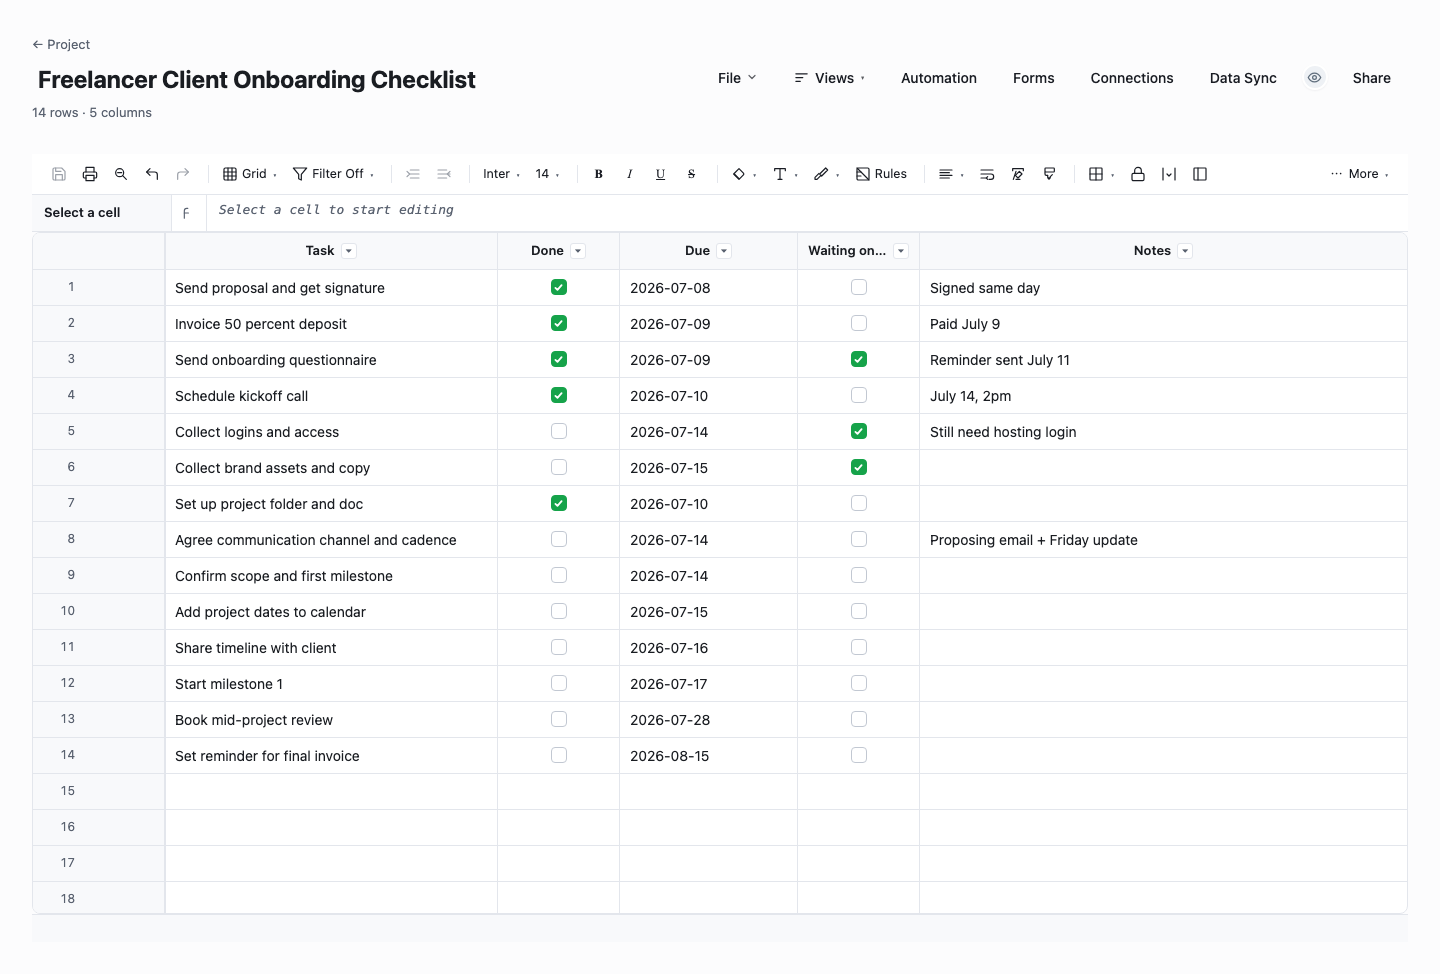
Task: Undo the last action
Action: click(x=152, y=174)
